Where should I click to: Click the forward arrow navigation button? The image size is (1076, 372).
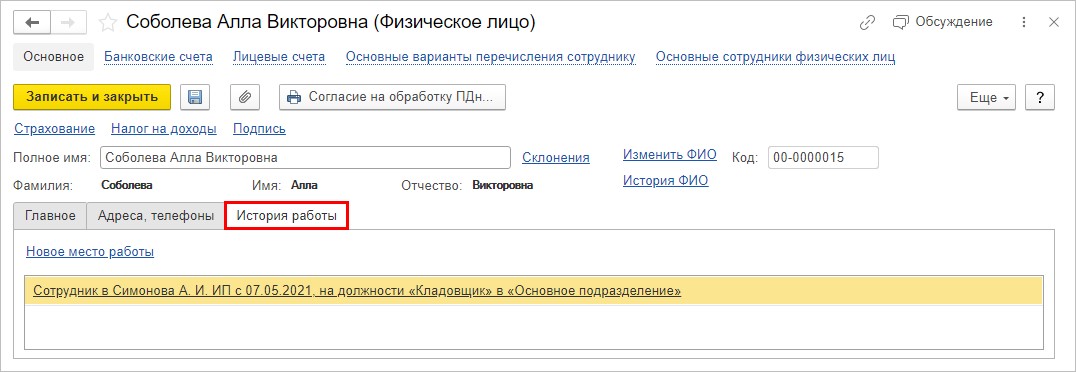tap(68, 22)
